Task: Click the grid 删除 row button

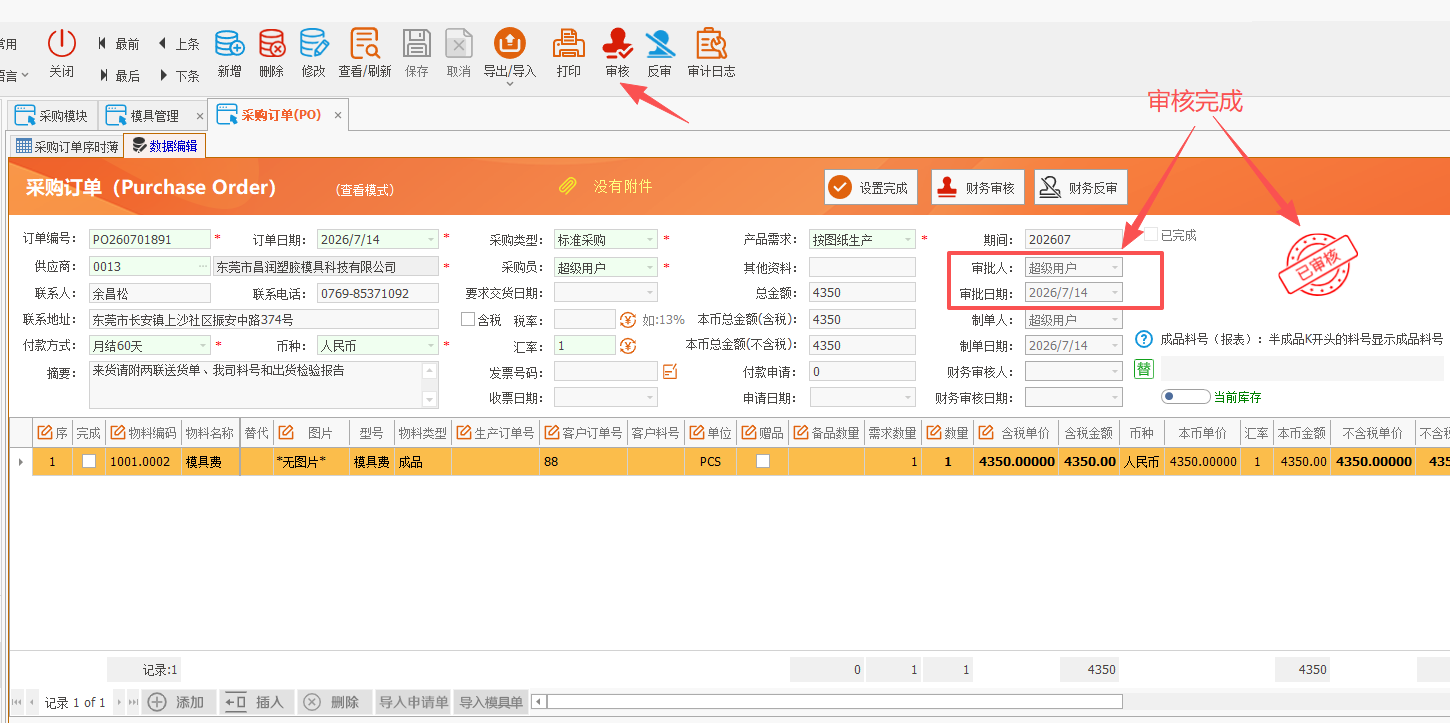Action: pyautogui.click(x=334, y=702)
